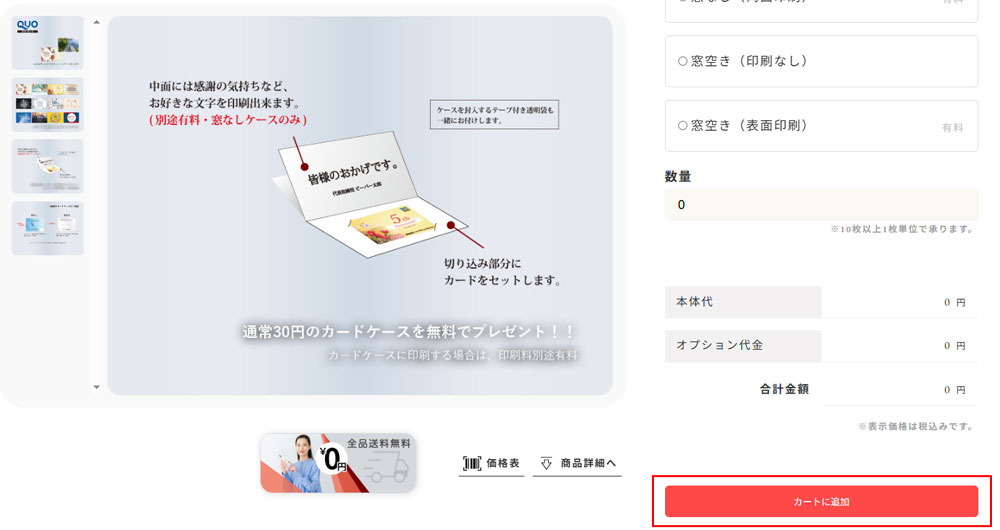Jump to 商品詳細へ section
The image size is (1000, 530).
click(x=577, y=464)
